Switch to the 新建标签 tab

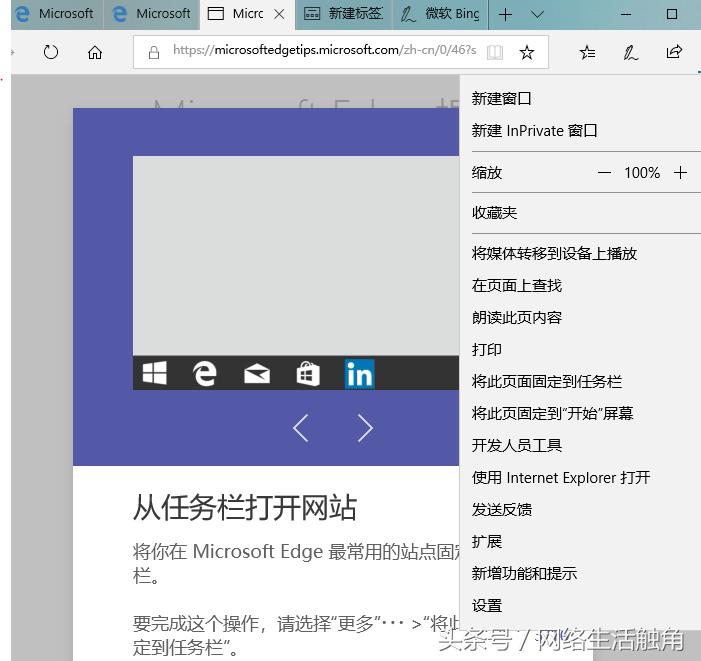click(343, 14)
